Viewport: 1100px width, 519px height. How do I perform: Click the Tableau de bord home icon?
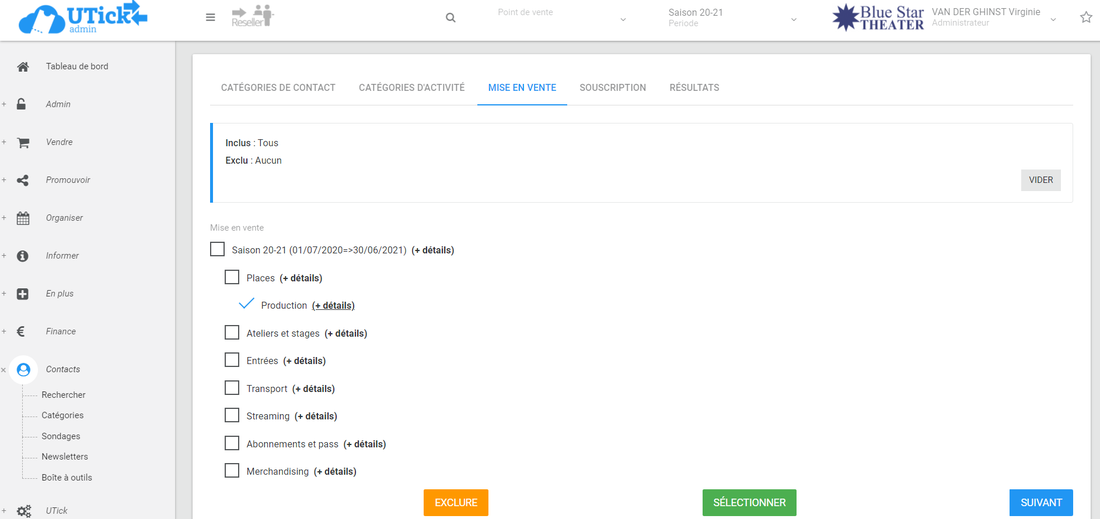(23, 66)
